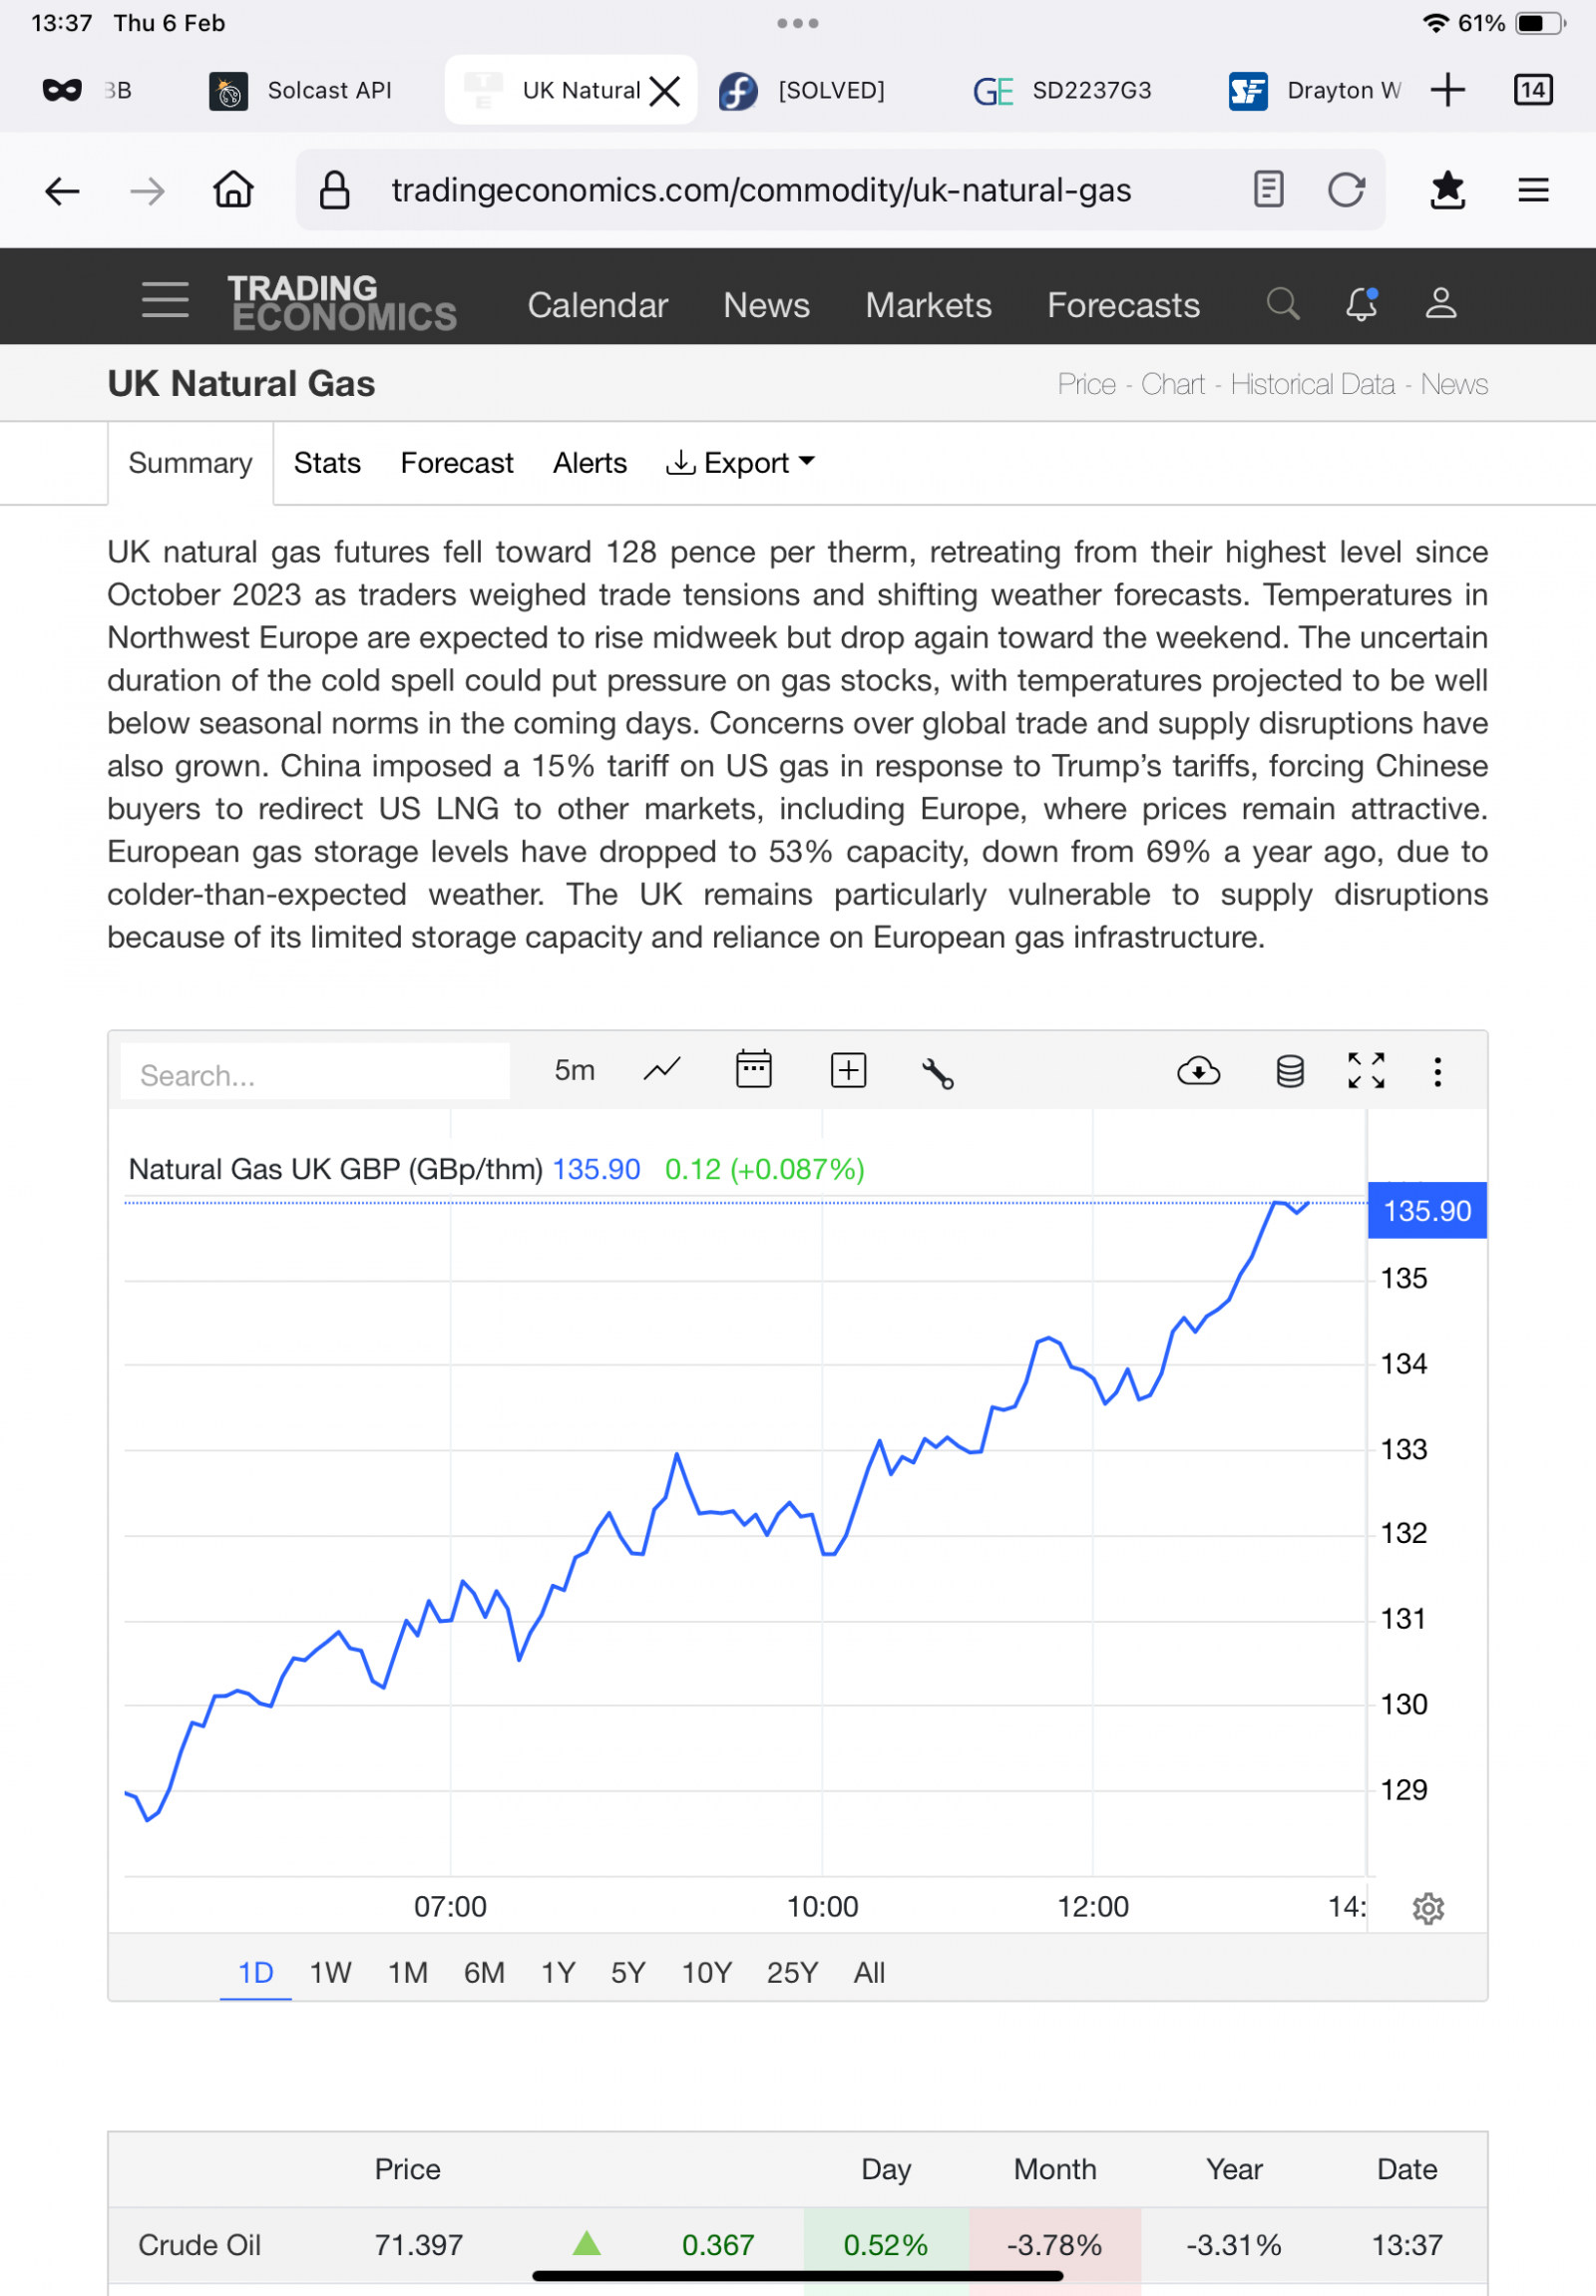This screenshot has width=1596, height=2296.
Task: Switch to the Stats tab
Action: [x=327, y=463]
